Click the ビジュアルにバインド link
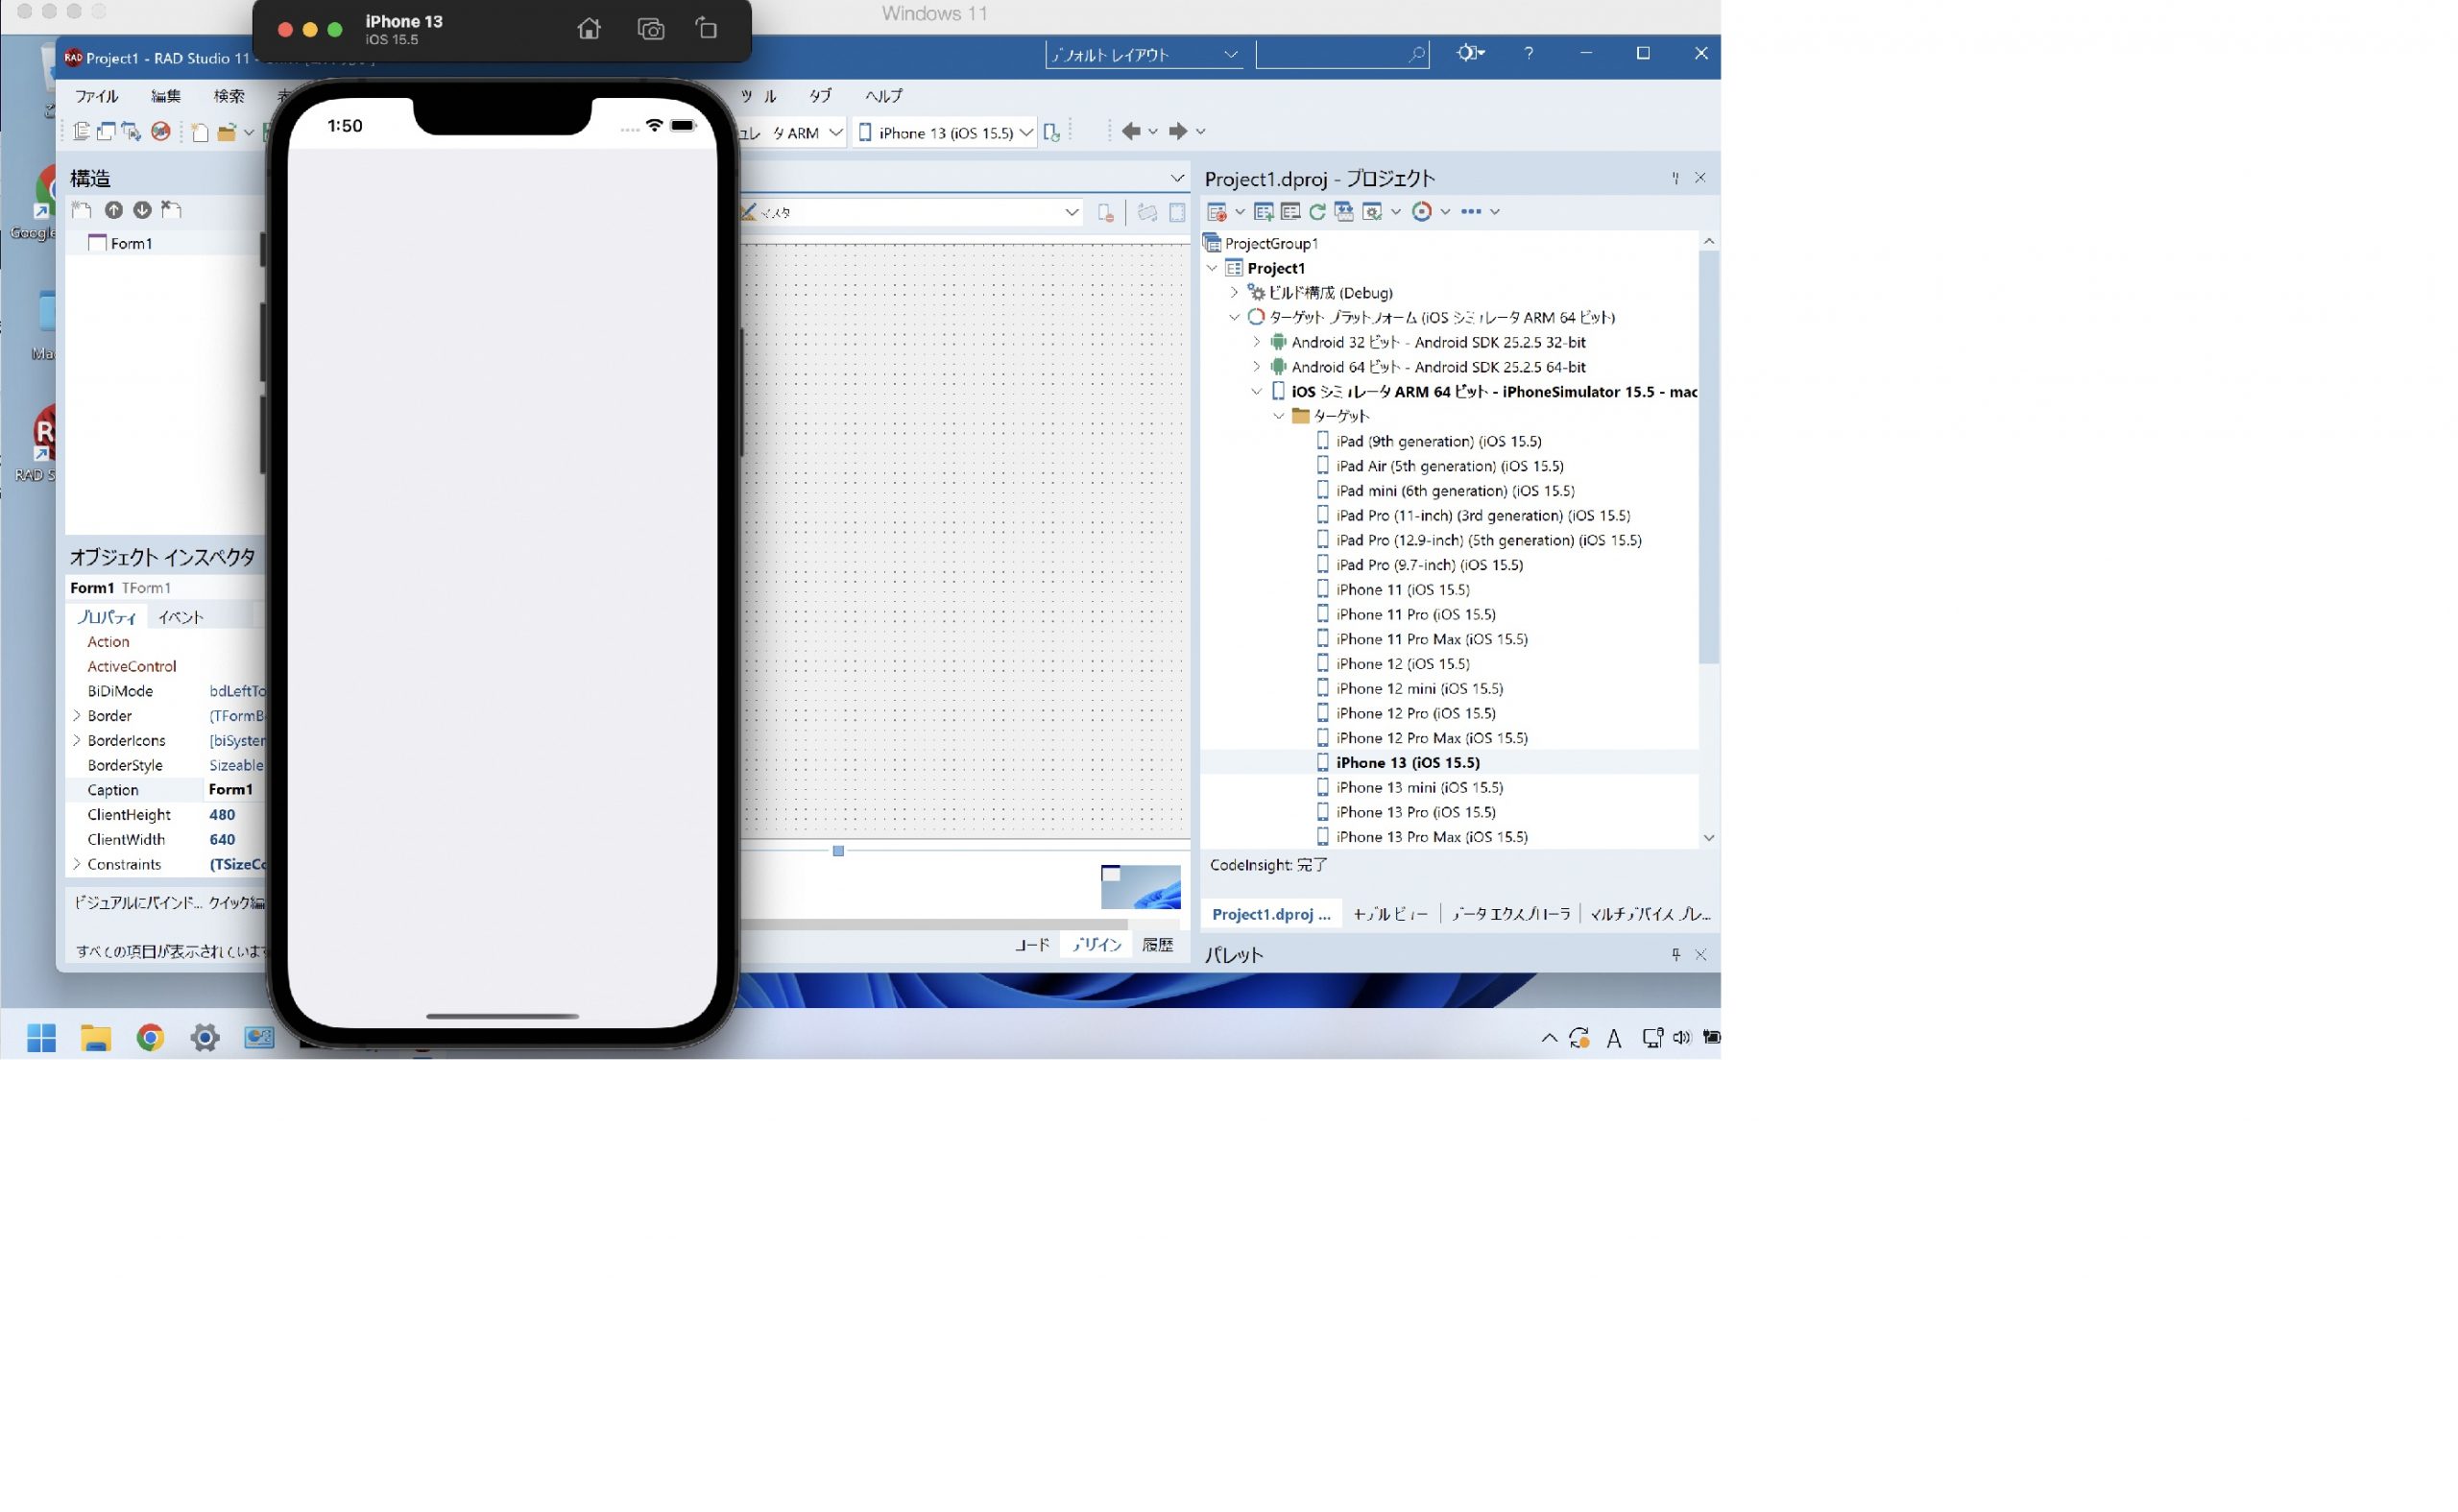 [138, 903]
